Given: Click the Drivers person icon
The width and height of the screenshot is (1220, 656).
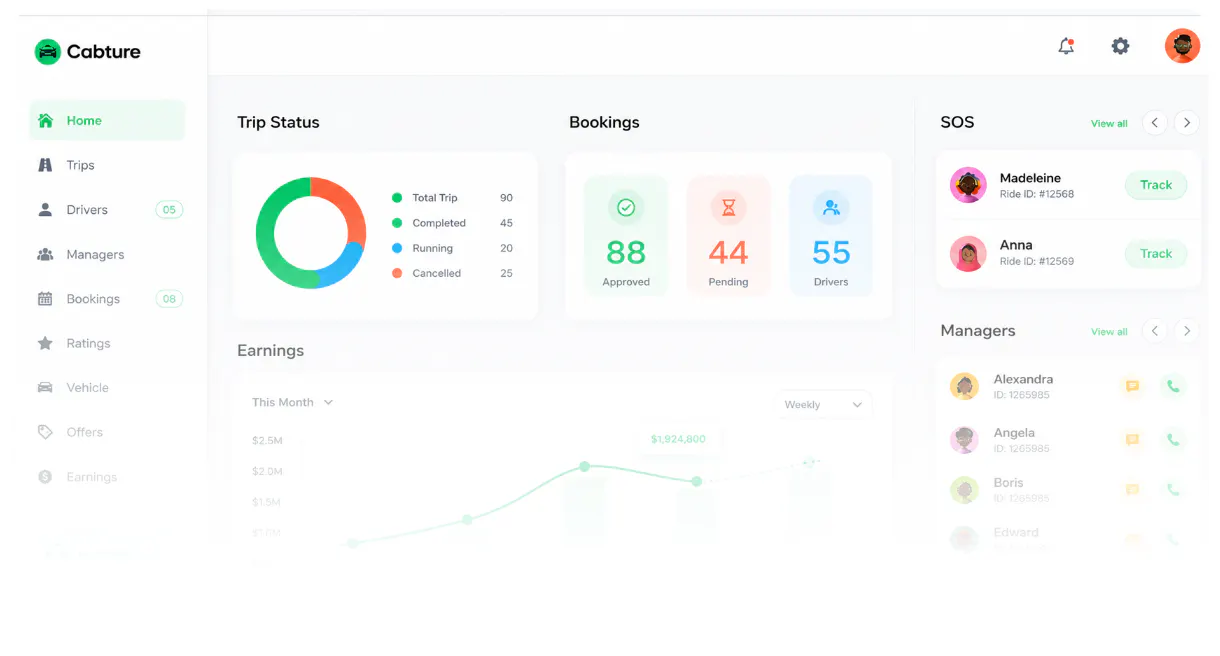Looking at the screenshot, I should (x=45, y=210).
